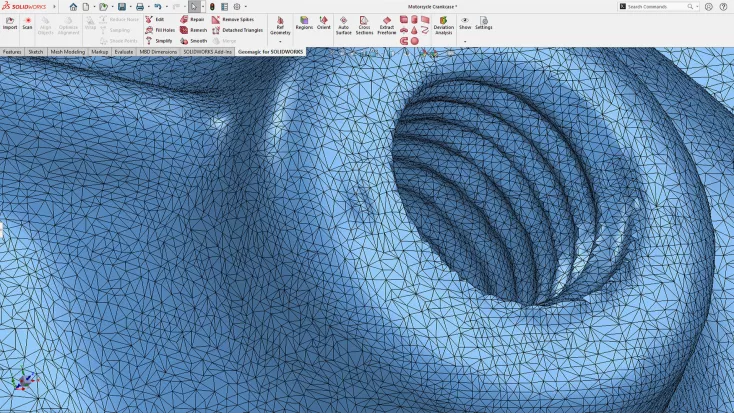Image resolution: width=734 pixels, height=413 pixels.
Task: Open Cross Sections tool
Action: pyautogui.click(x=364, y=25)
